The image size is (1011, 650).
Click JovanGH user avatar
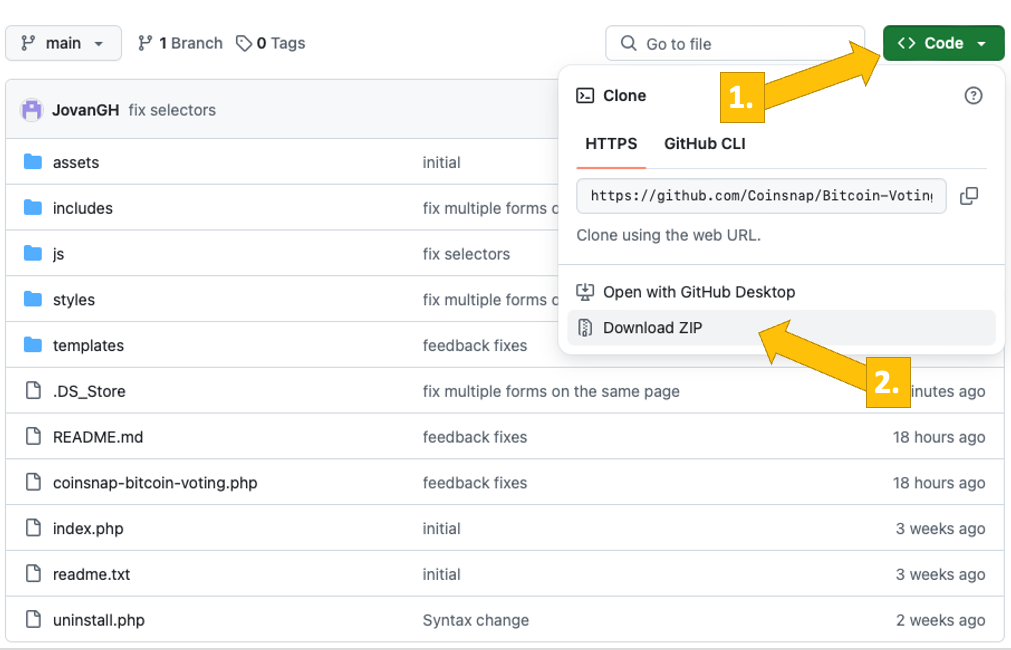tap(32, 110)
